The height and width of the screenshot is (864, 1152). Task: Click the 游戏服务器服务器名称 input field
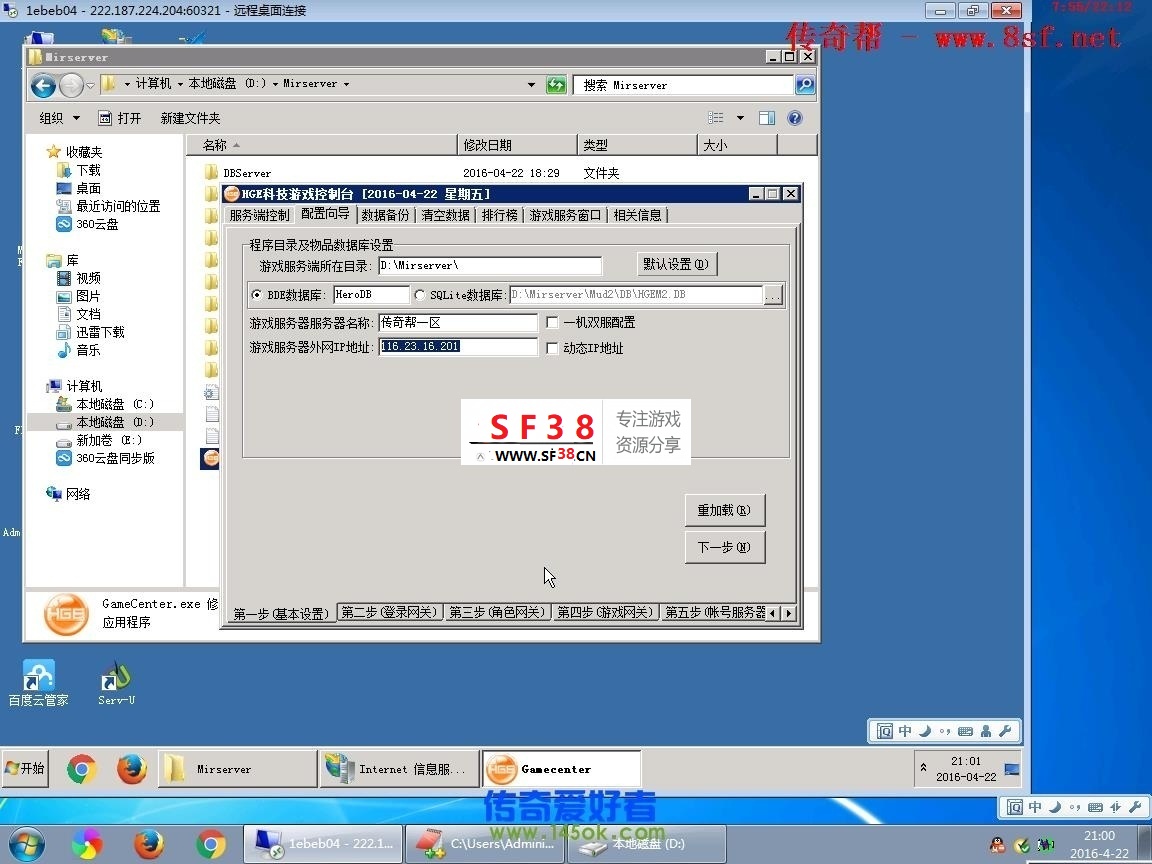click(x=458, y=323)
